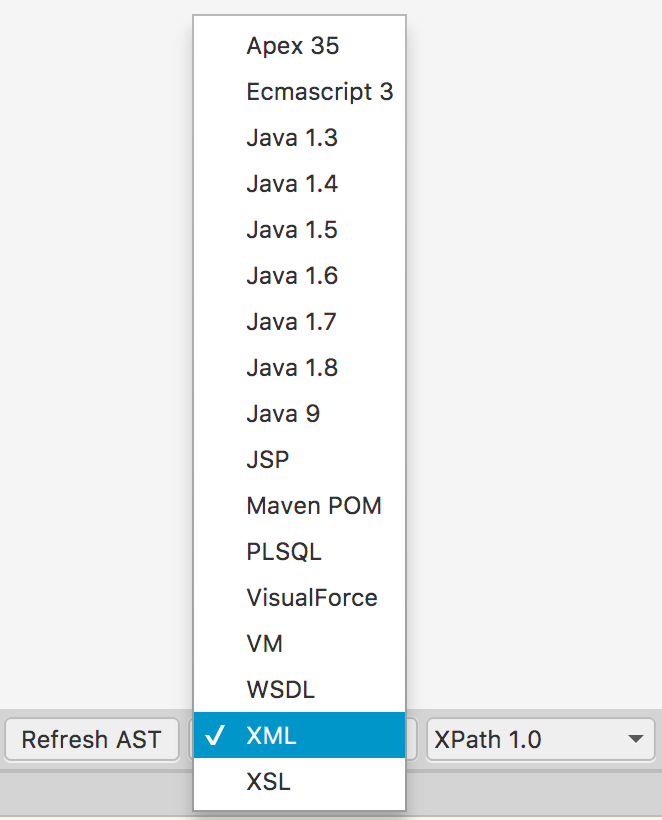Choose the JSP language option
Image resolution: width=662 pixels, height=820 pixels.
(x=268, y=459)
